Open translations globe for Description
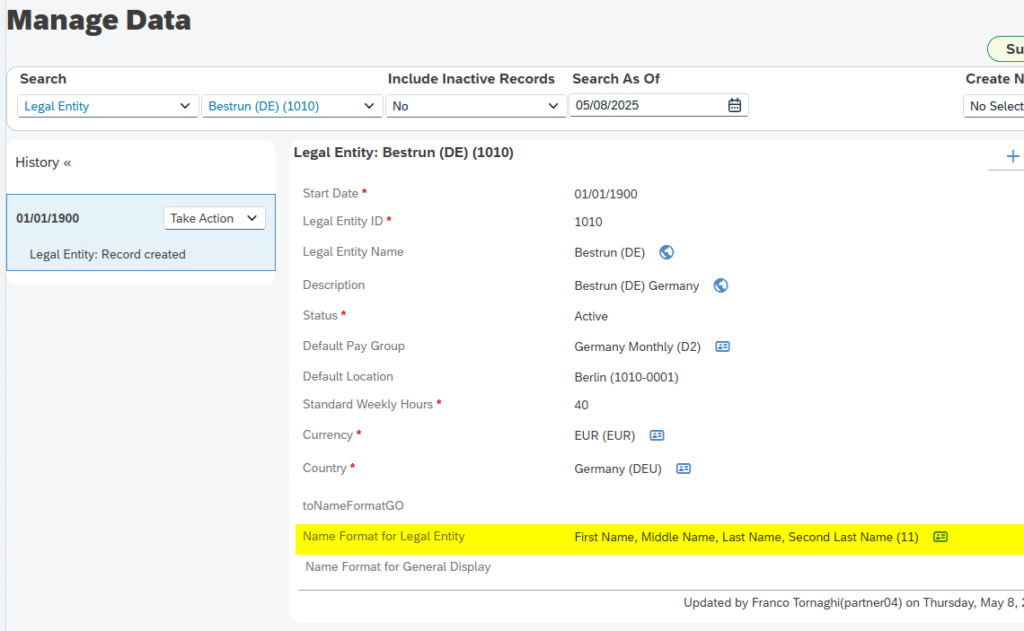Image resolution: width=1024 pixels, height=631 pixels. click(720, 285)
